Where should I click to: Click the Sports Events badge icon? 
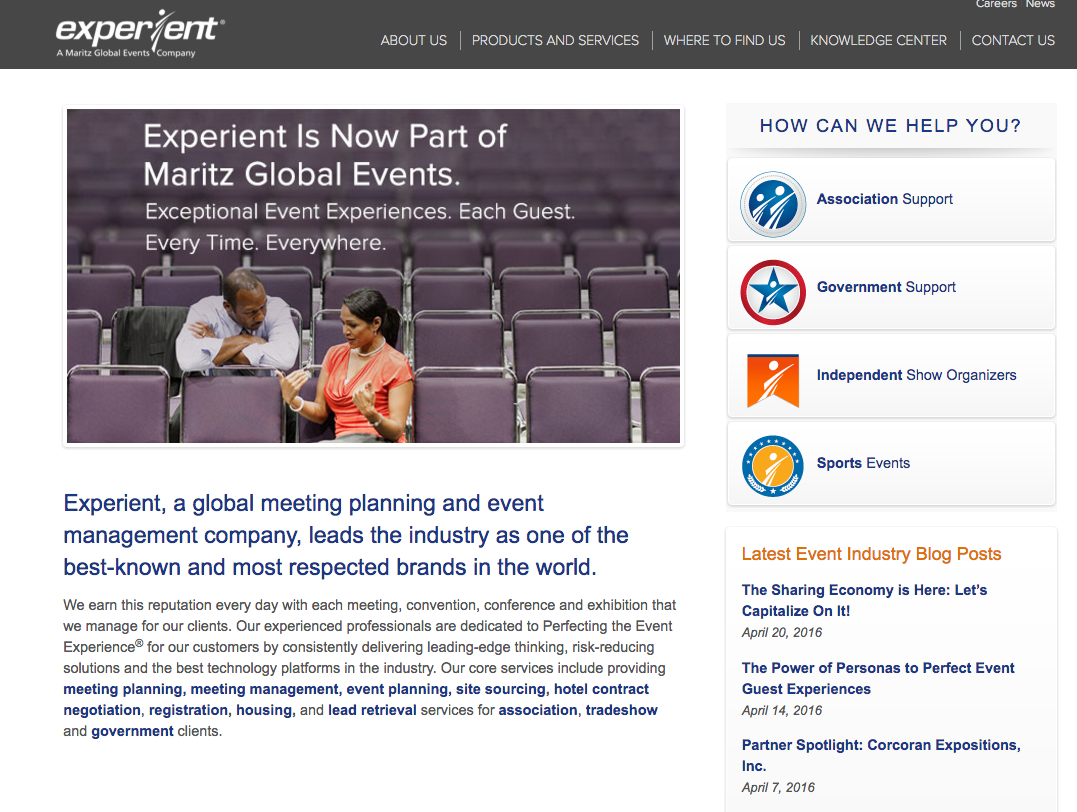(x=773, y=466)
